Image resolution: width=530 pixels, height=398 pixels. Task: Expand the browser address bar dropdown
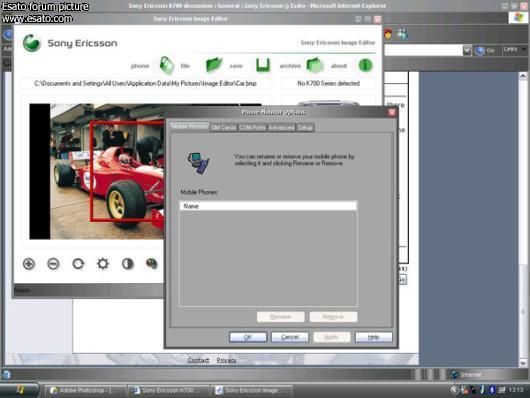467,50
